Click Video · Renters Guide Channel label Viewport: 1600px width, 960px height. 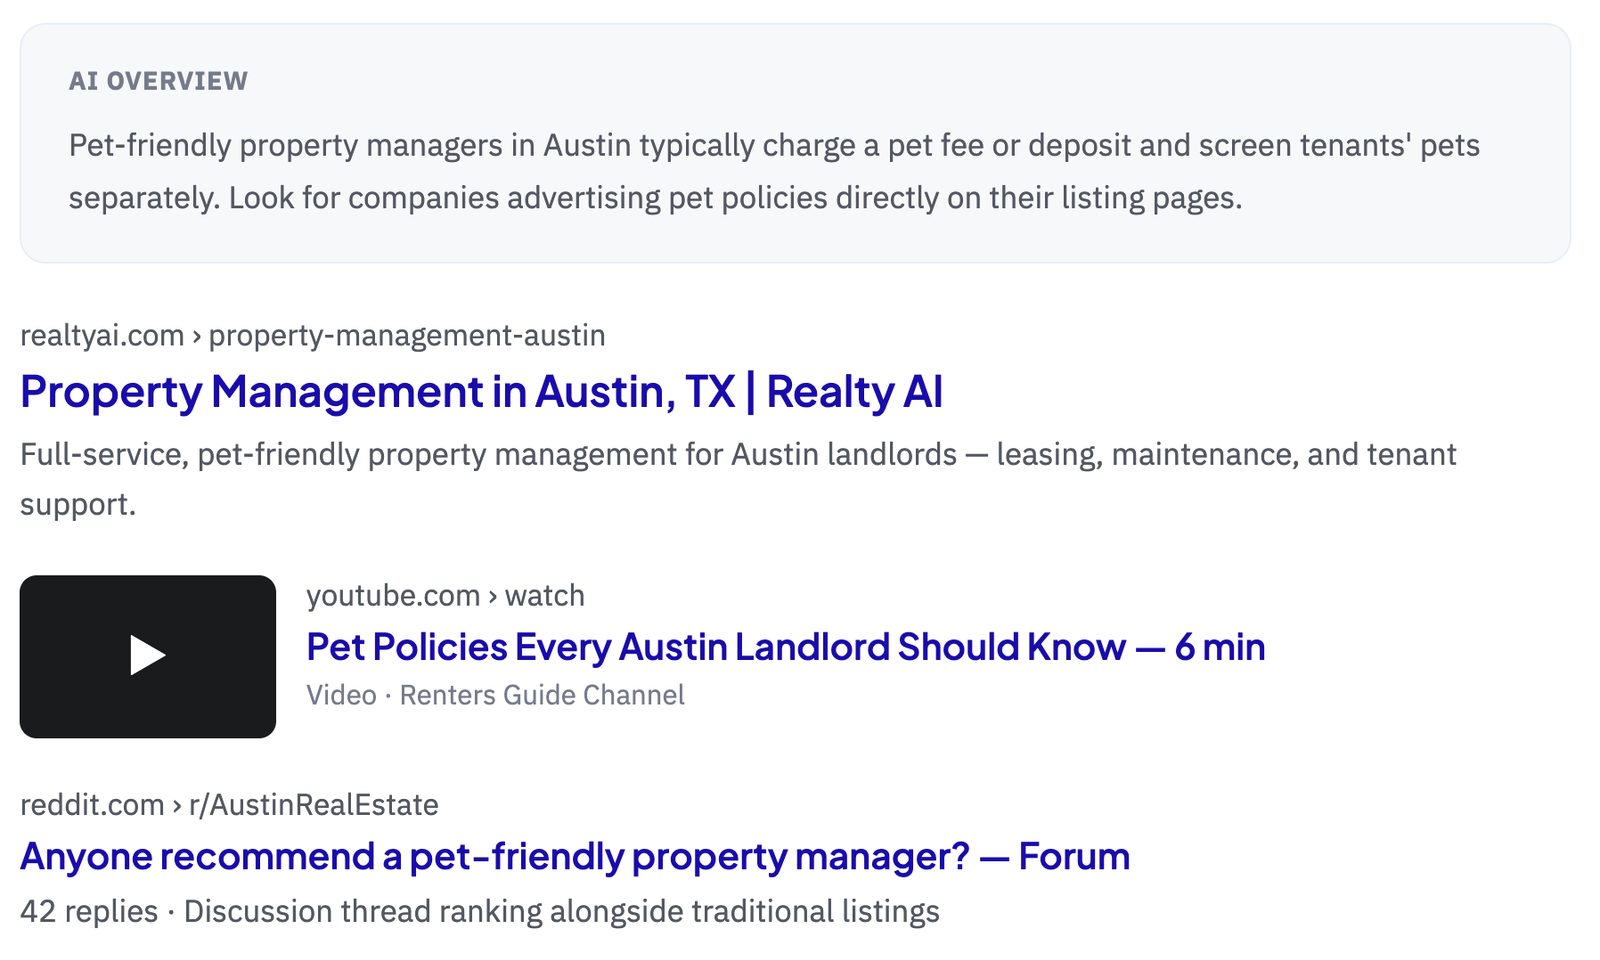[495, 695]
